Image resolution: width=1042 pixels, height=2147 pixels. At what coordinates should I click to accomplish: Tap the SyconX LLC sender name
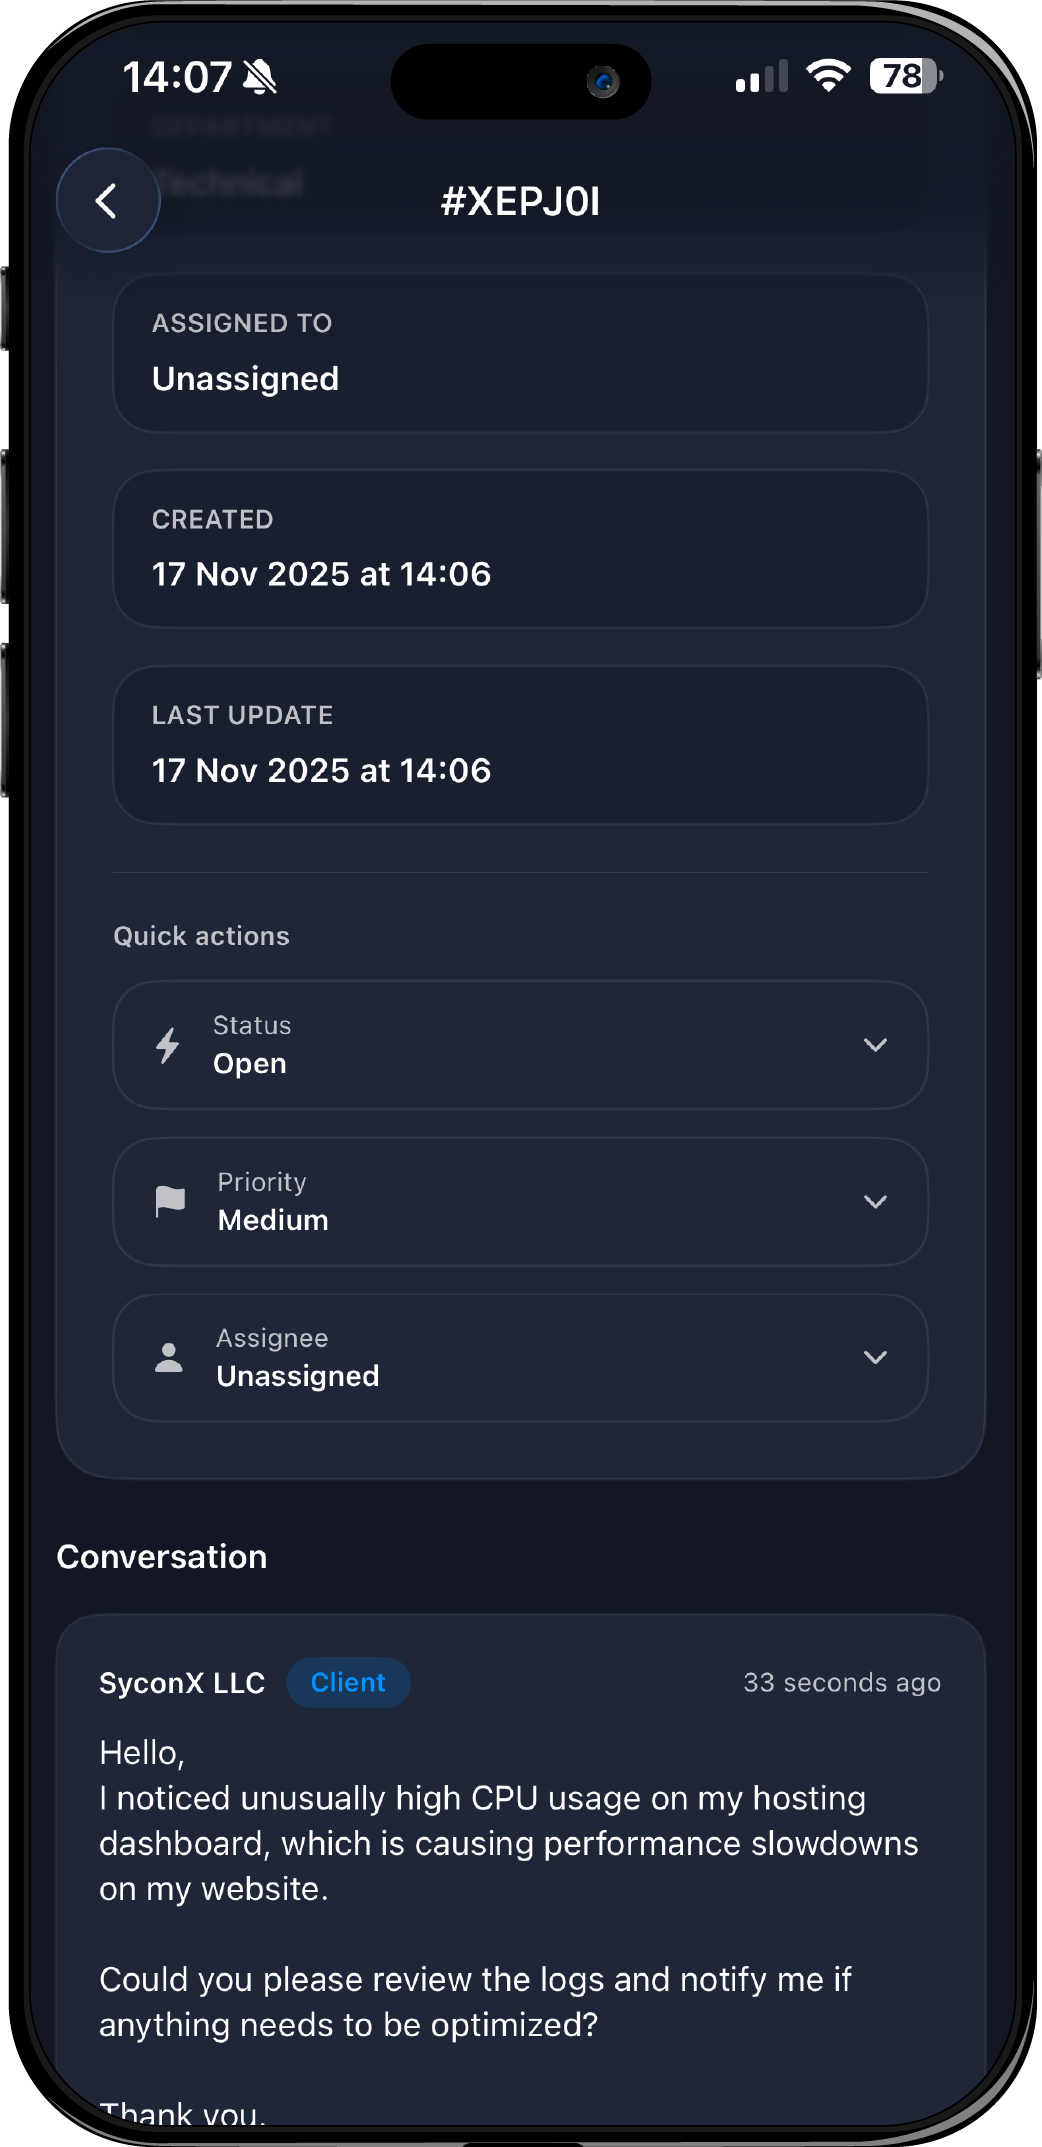tap(182, 1683)
